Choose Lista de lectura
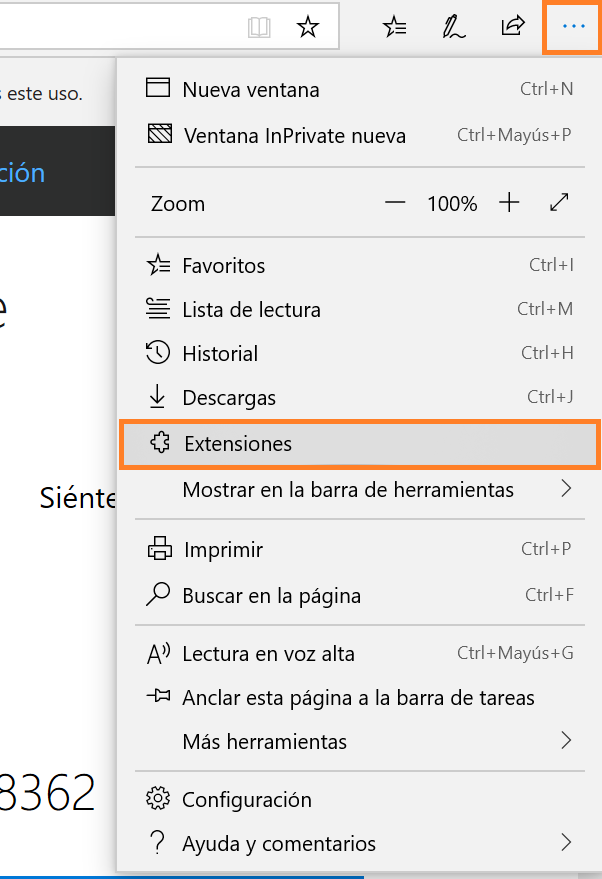 click(x=251, y=309)
